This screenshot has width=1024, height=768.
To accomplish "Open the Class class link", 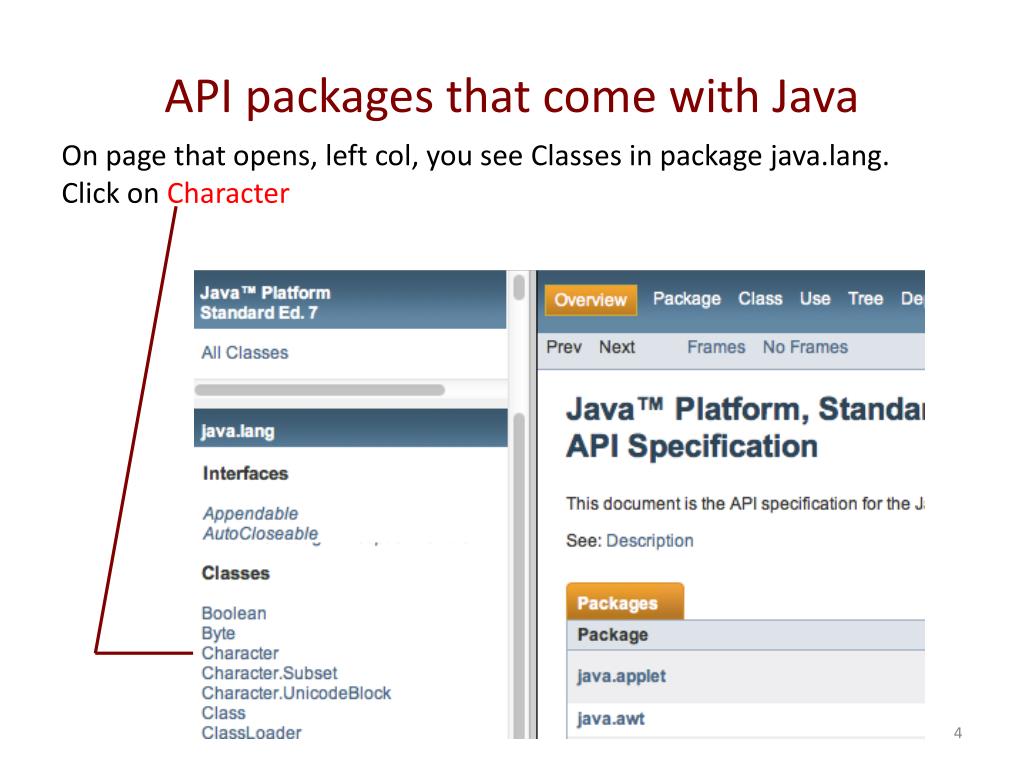I will pyautogui.click(x=223, y=713).
